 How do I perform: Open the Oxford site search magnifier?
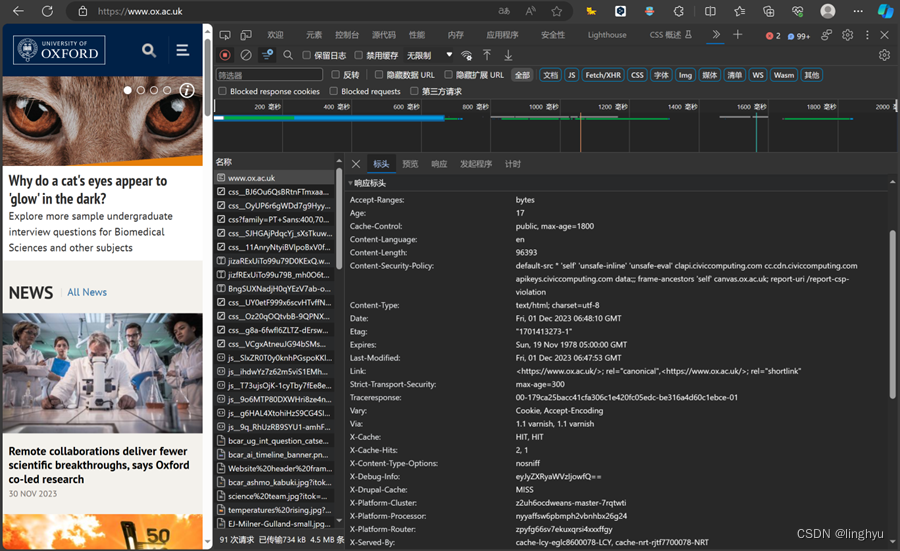coord(149,51)
